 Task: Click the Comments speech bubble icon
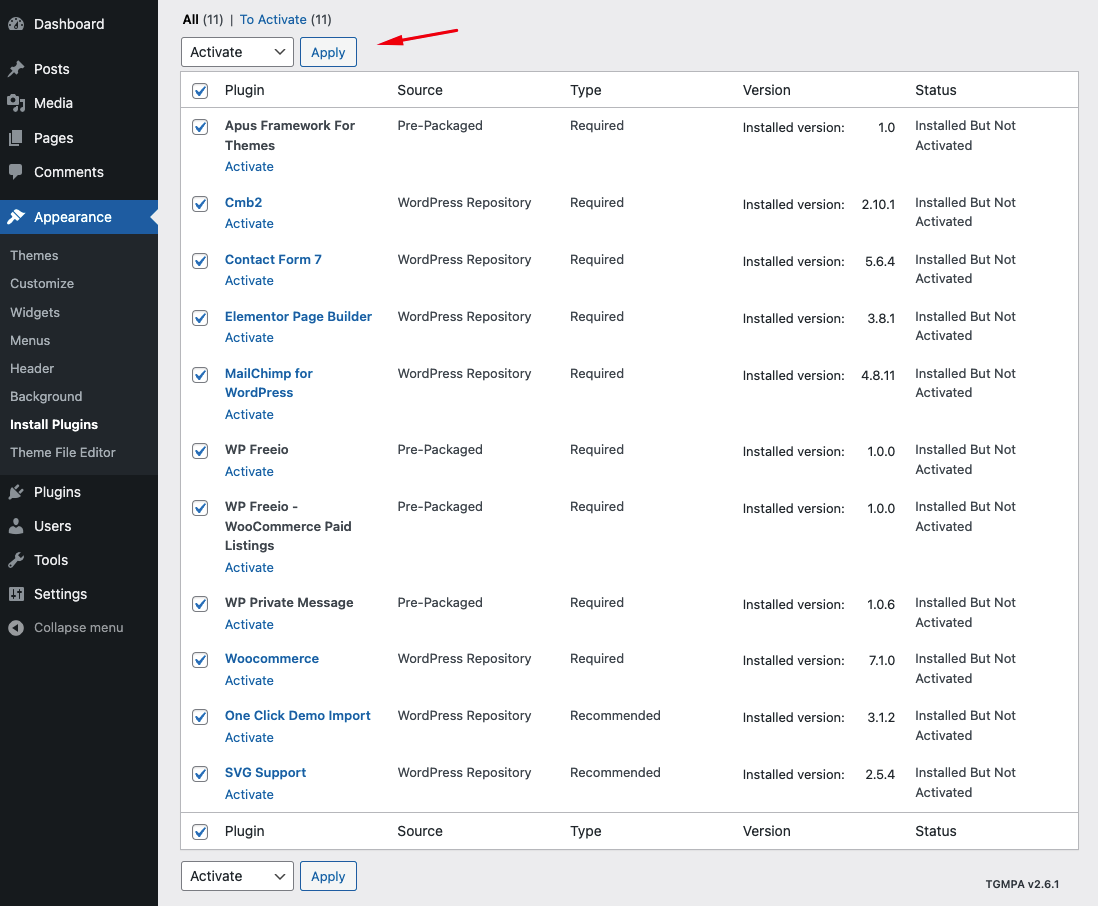[16, 172]
